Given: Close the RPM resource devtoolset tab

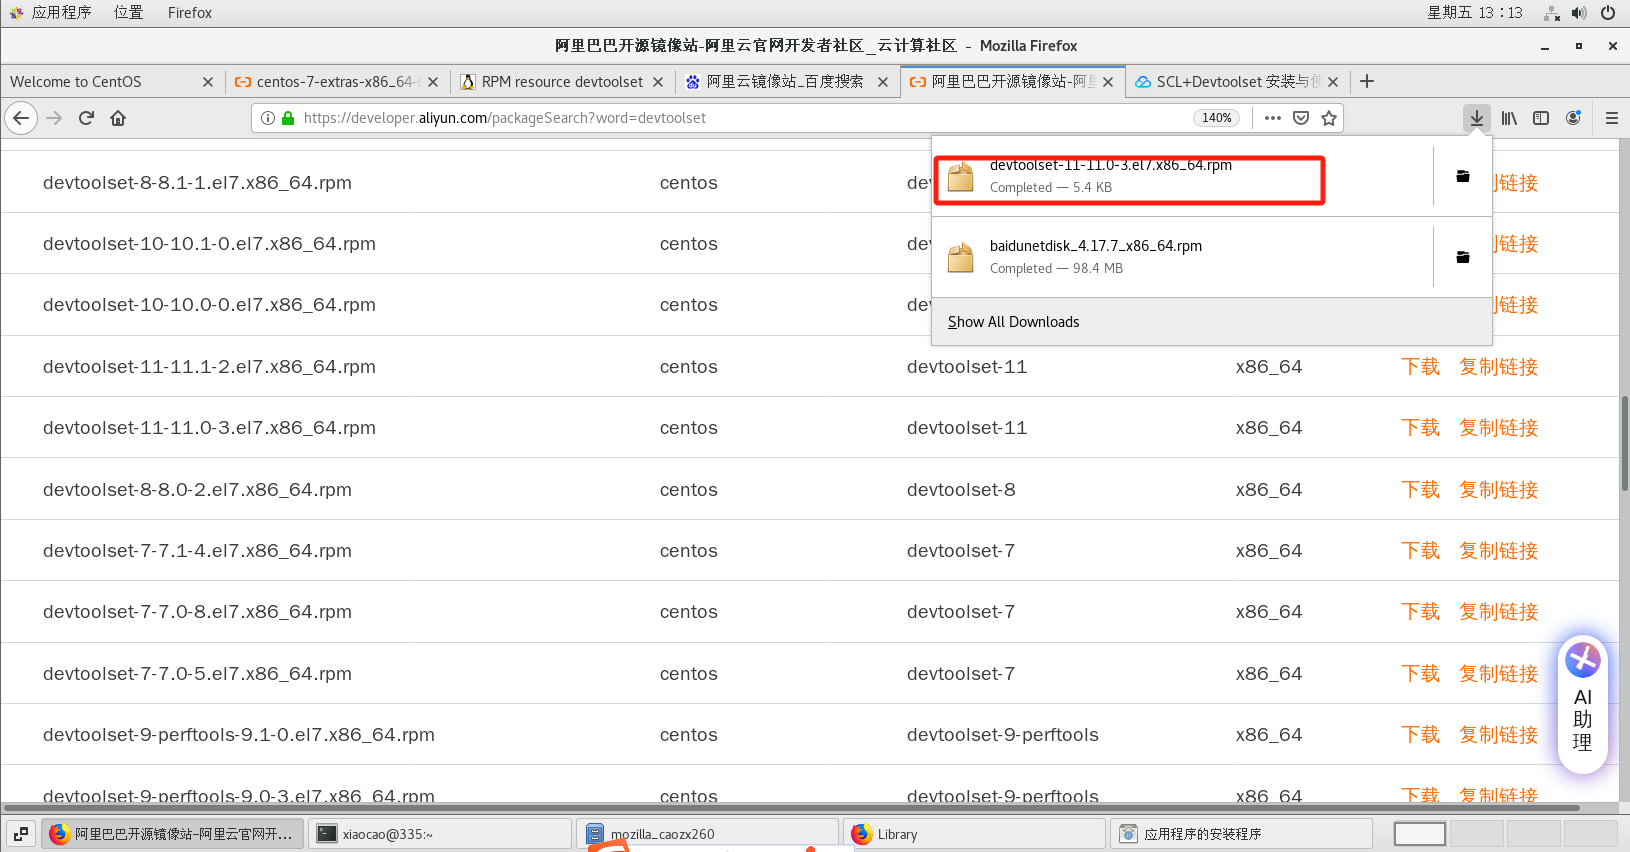Looking at the screenshot, I should point(658,82).
